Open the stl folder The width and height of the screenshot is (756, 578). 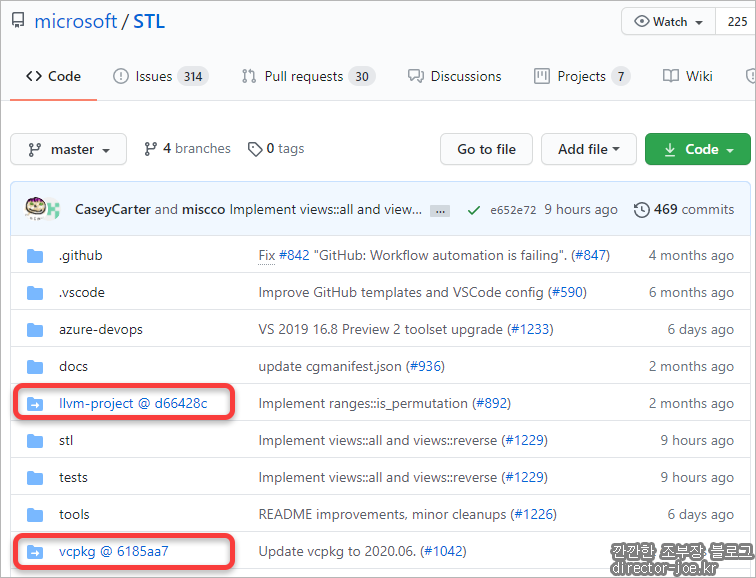(66, 440)
